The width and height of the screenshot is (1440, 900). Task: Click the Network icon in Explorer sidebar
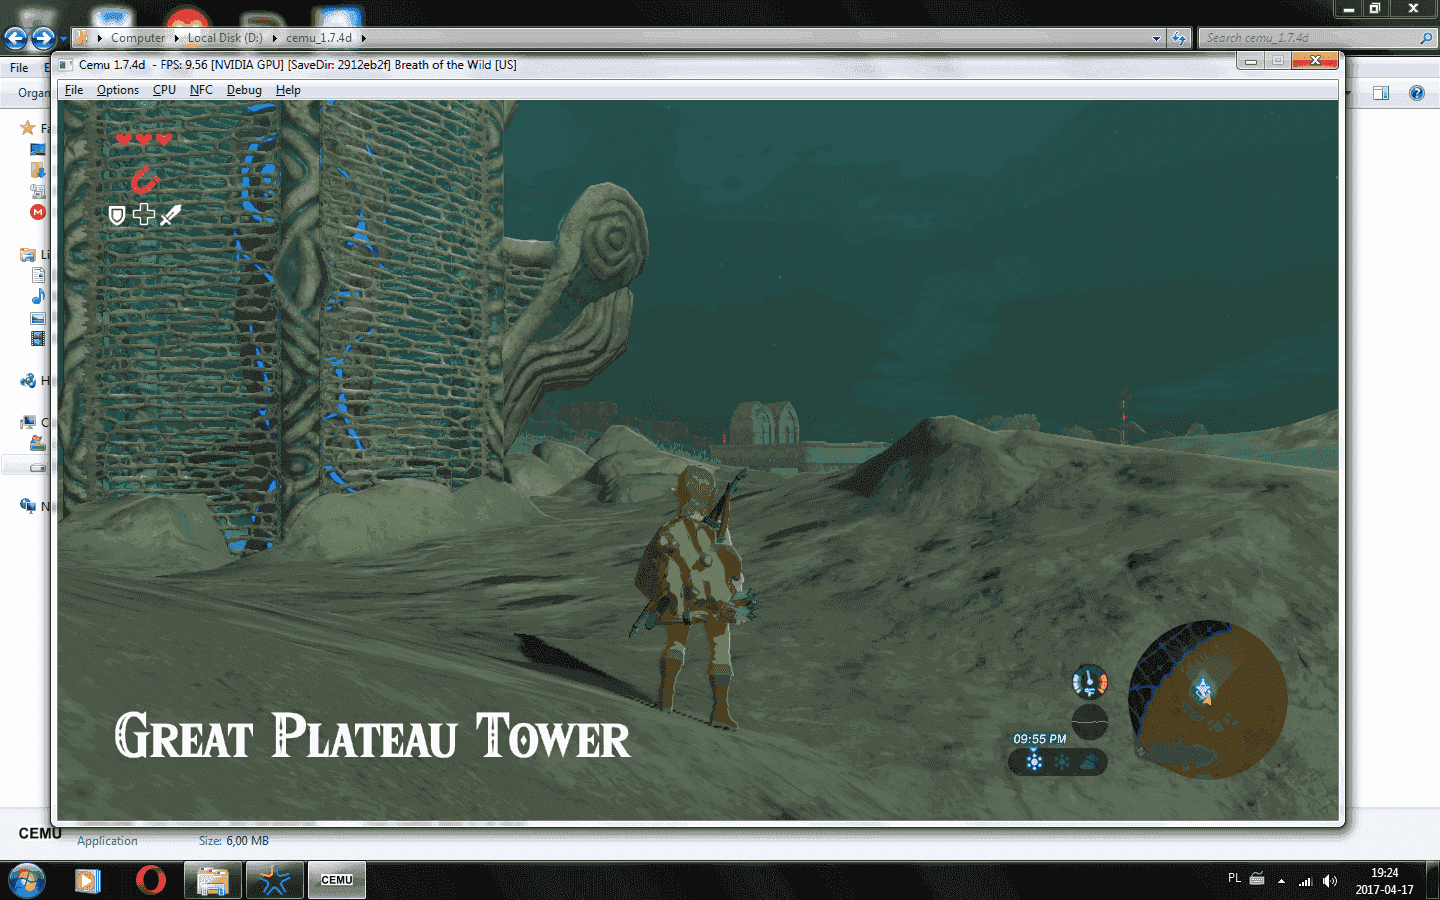[28, 506]
